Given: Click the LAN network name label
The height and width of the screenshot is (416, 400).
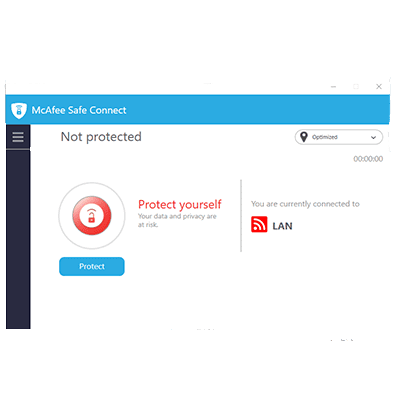Looking at the screenshot, I should tap(282, 226).
